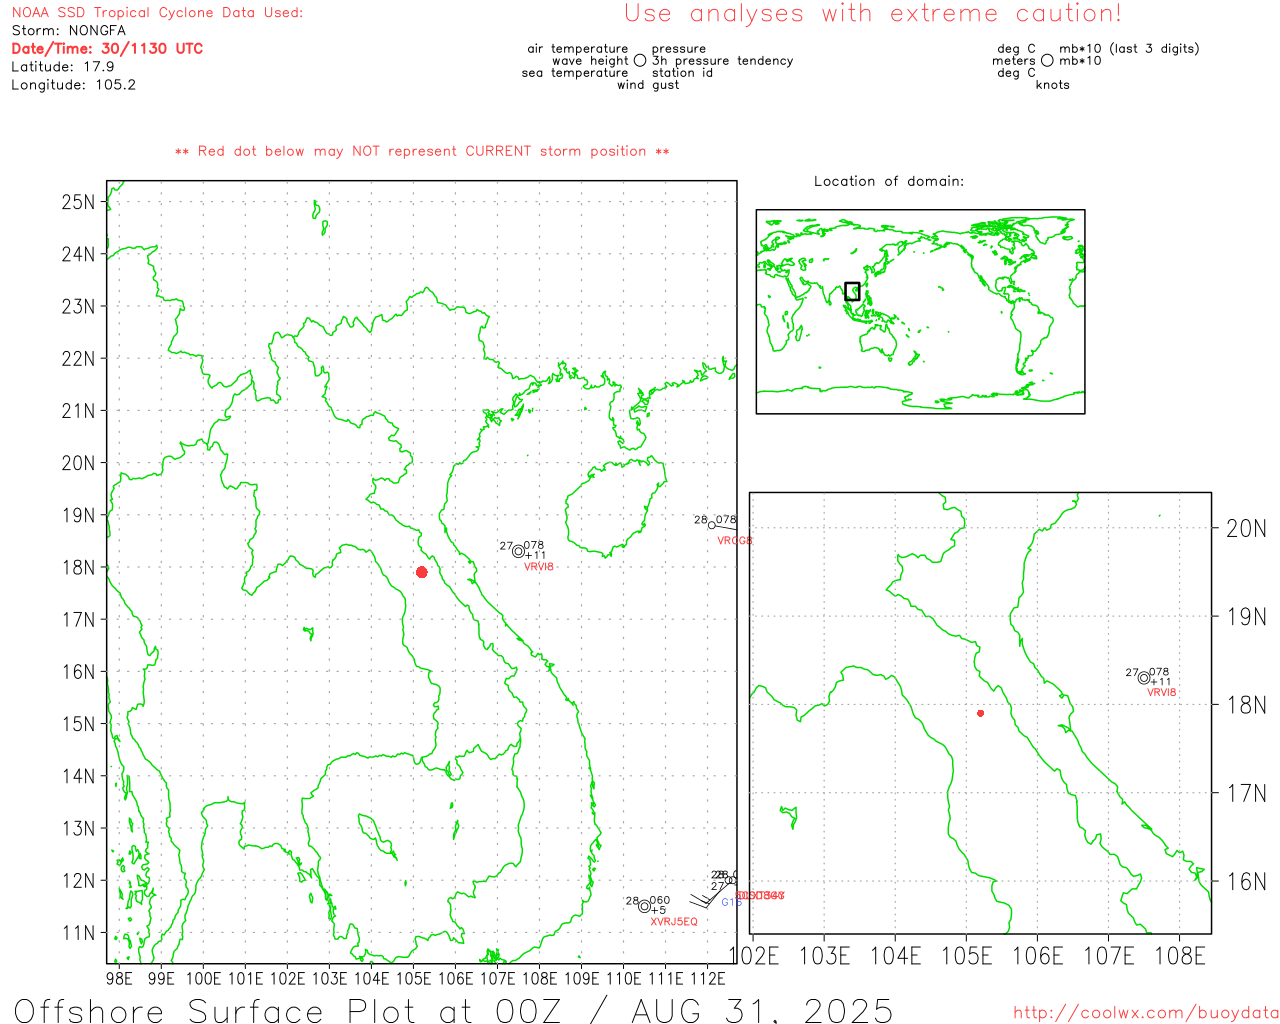Click the VRCG8 station circle on main map
This screenshot has height=1024, width=1280.
712,524
